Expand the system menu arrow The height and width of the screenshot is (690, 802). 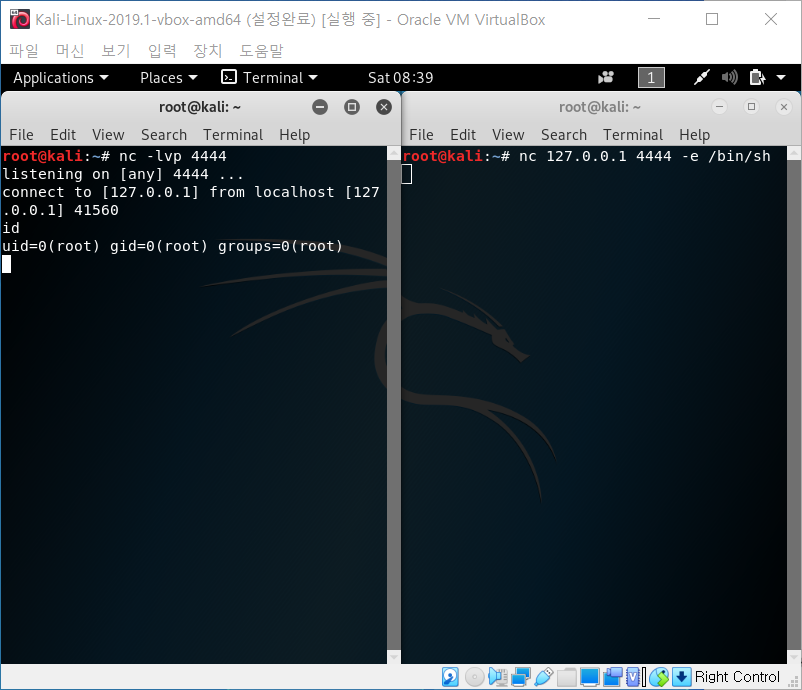pos(781,78)
